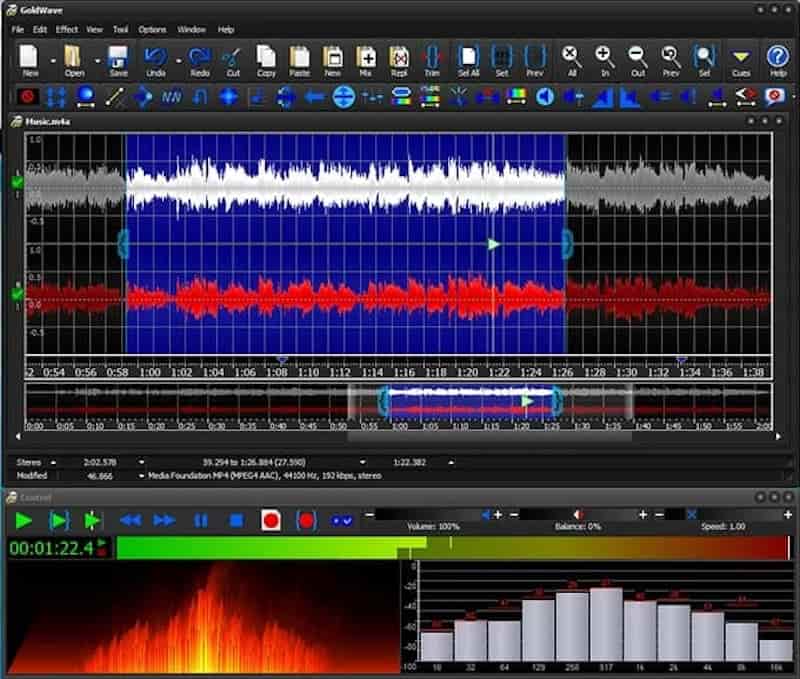Open the Effect menu

coord(67,30)
